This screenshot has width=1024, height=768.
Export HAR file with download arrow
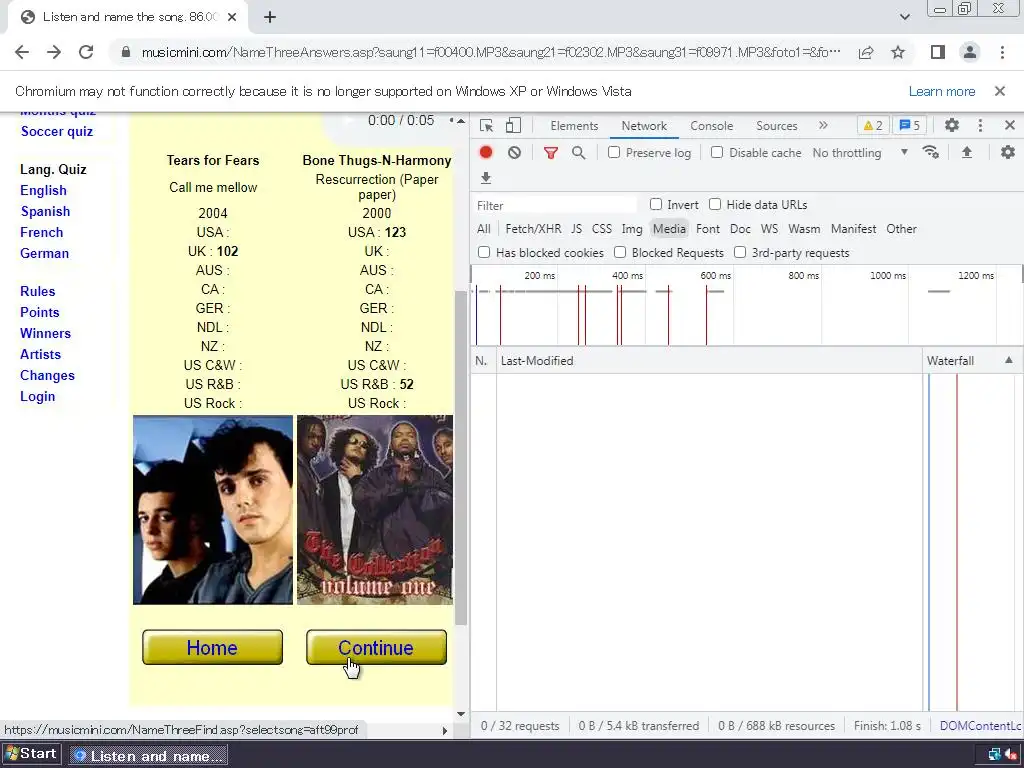pos(486,178)
